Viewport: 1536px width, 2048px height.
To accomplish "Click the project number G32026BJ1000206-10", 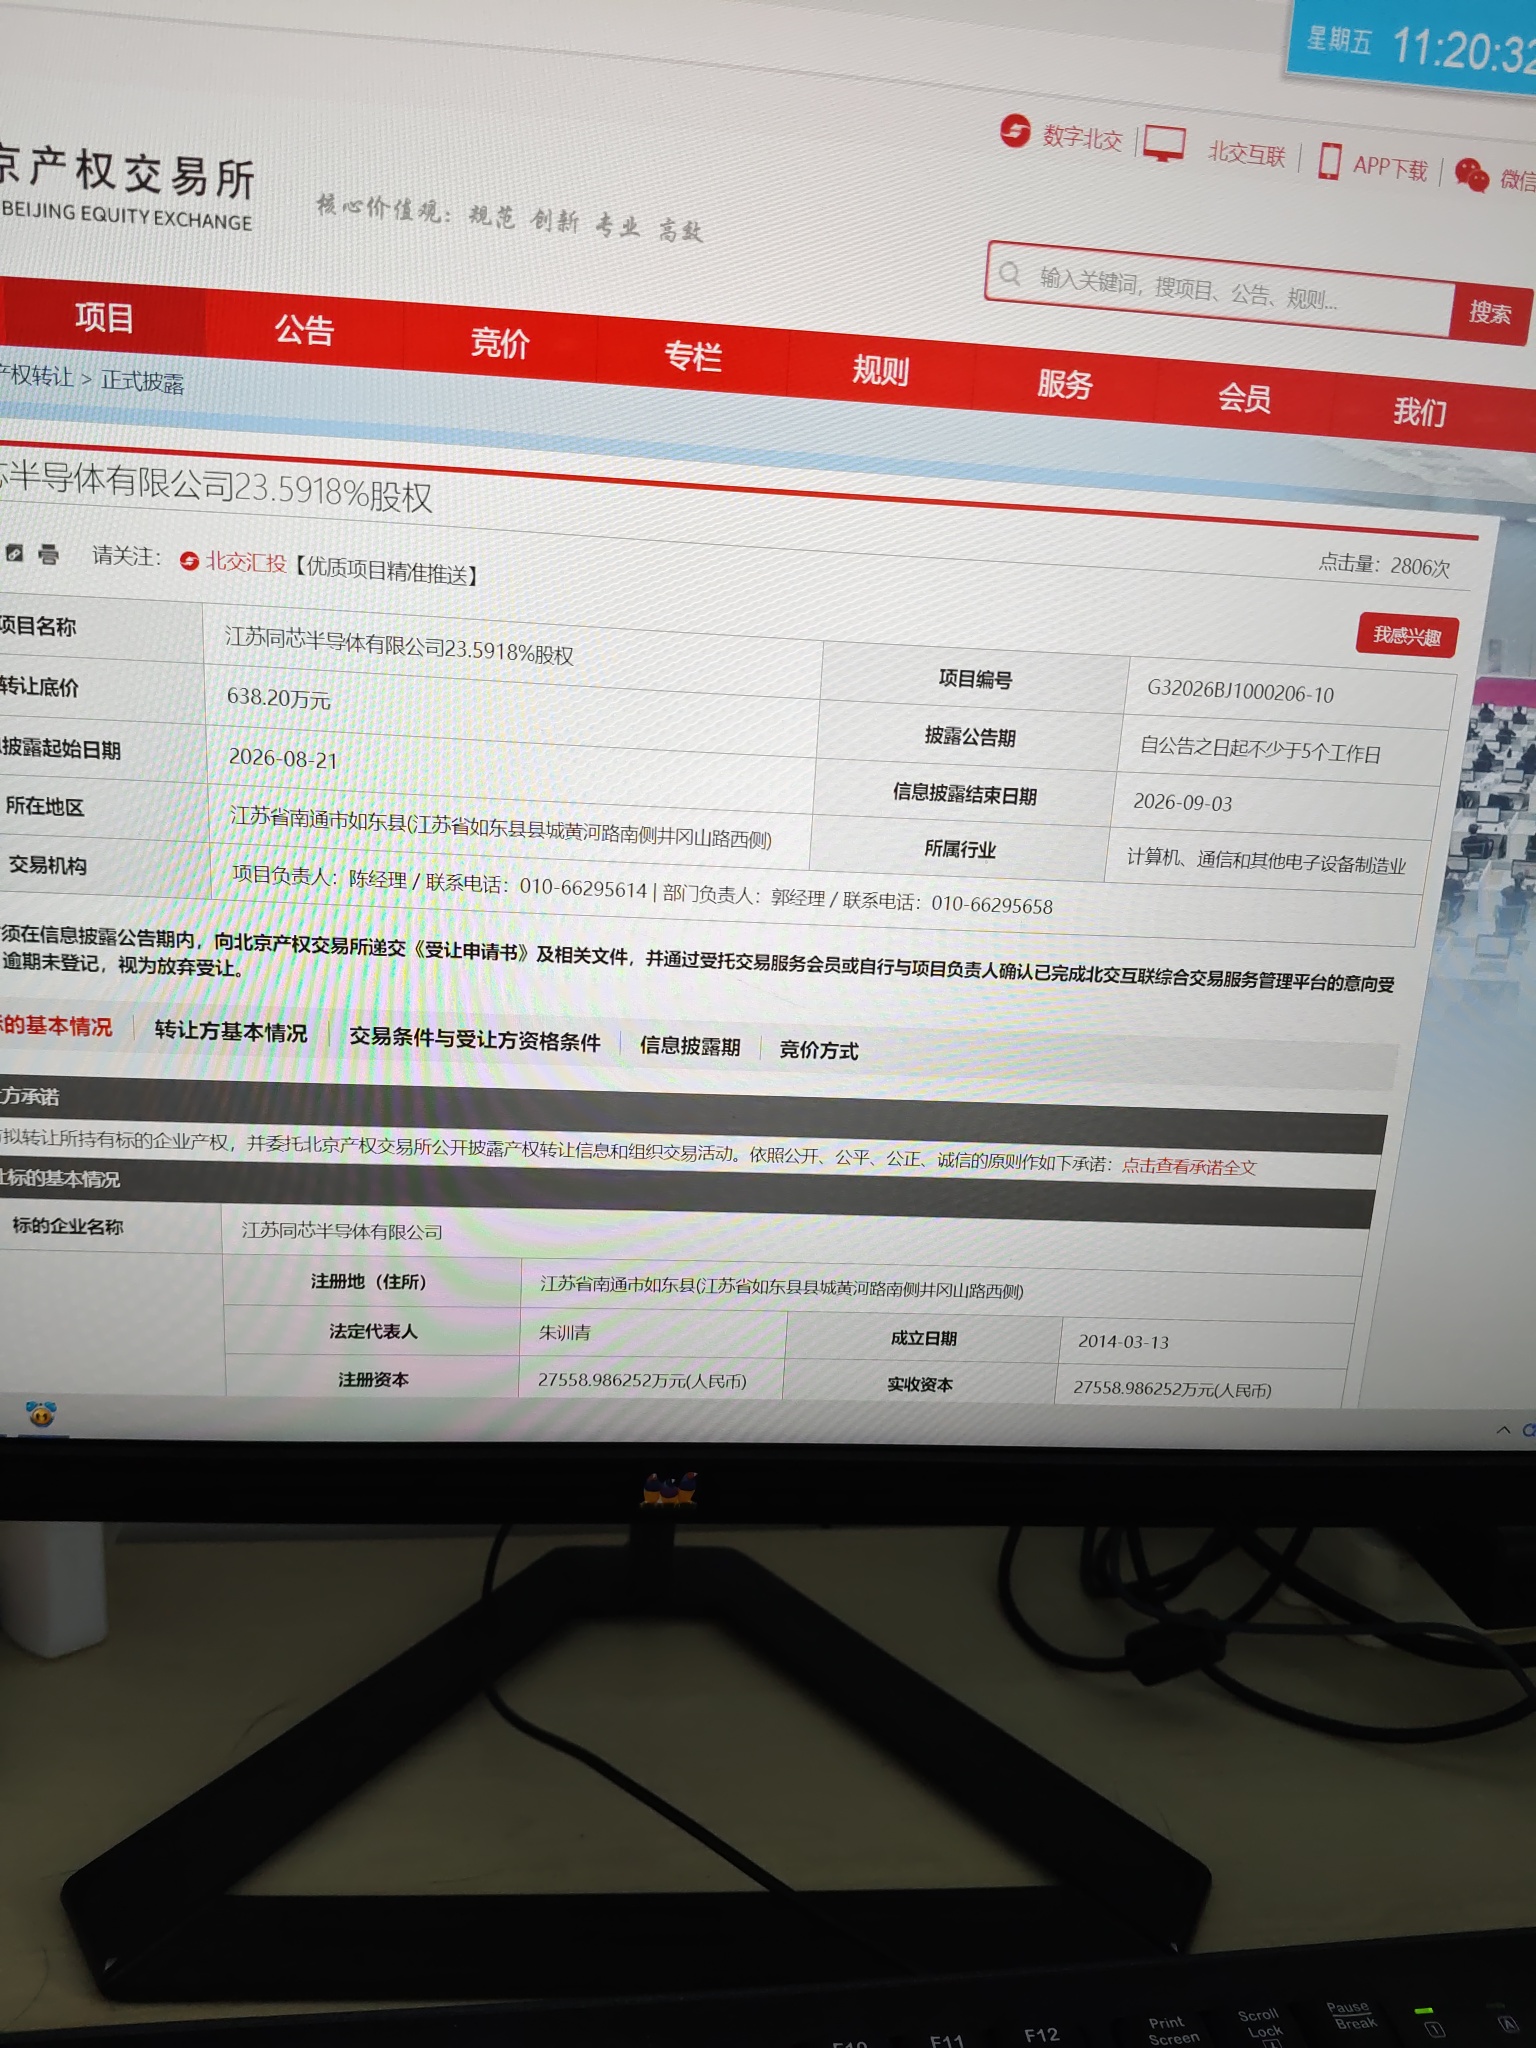I will point(1240,691).
